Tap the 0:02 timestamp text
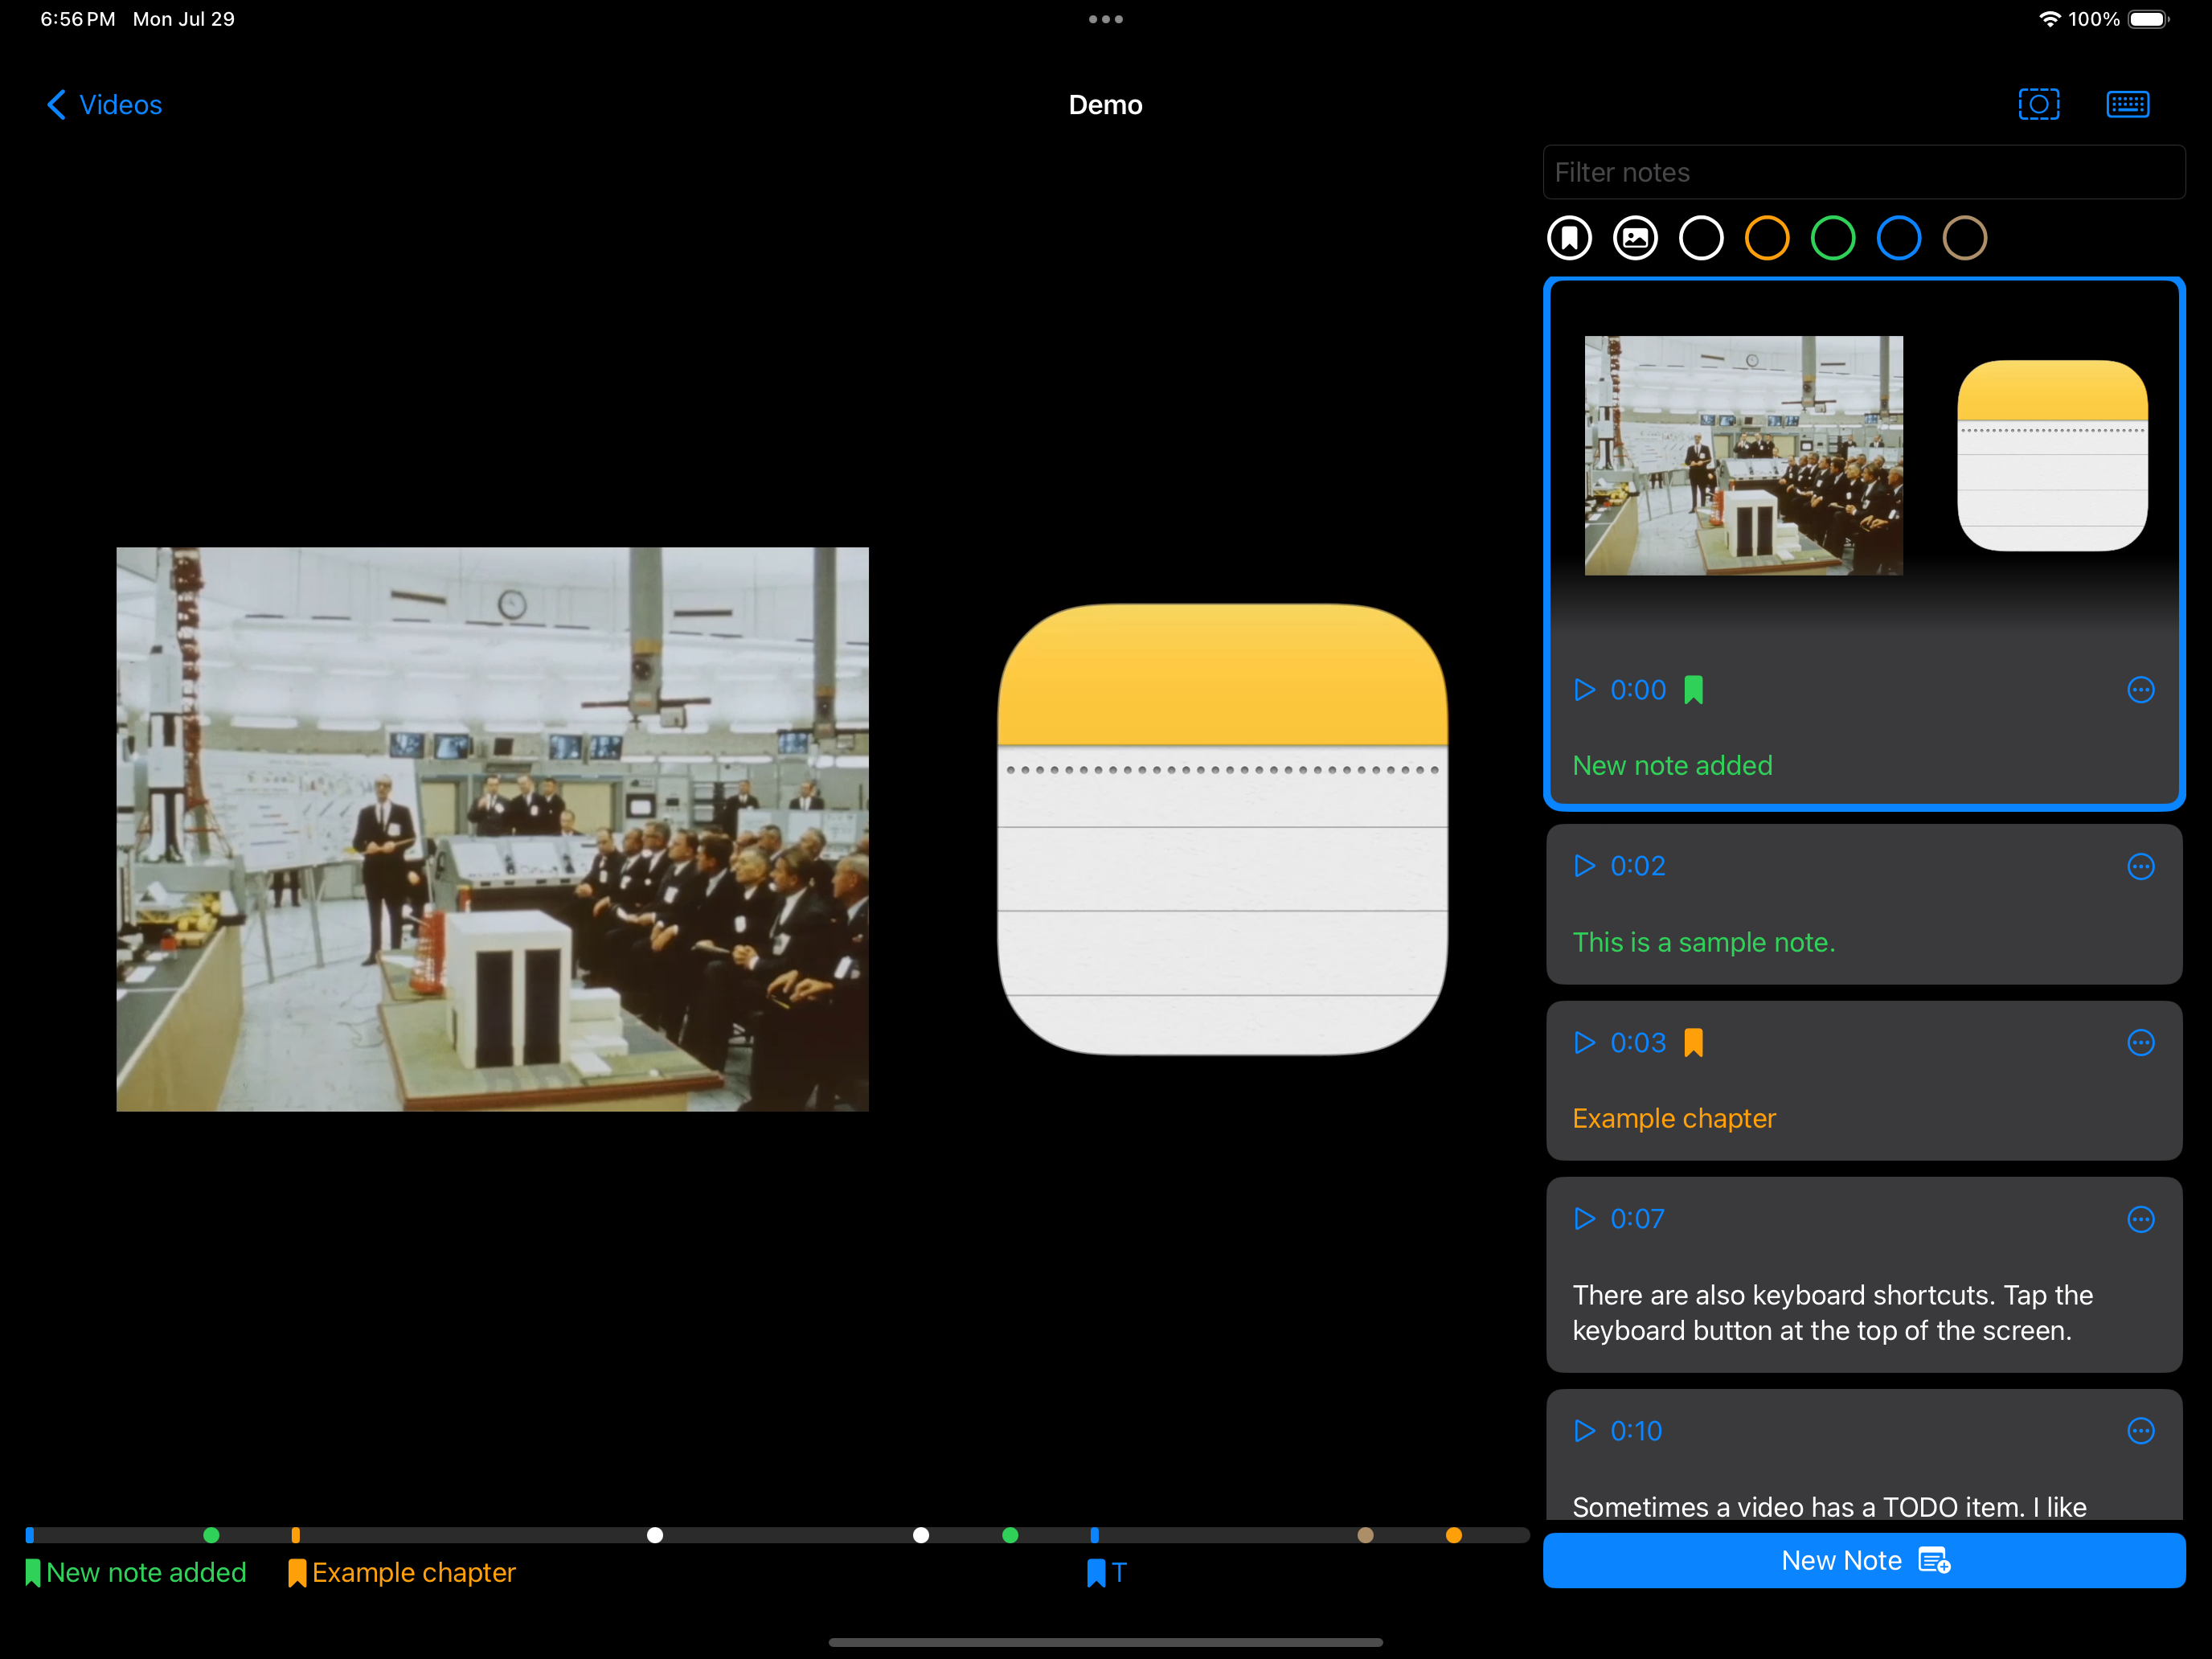The width and height of the screenshot is (2212, 1659). [1637, 866]
